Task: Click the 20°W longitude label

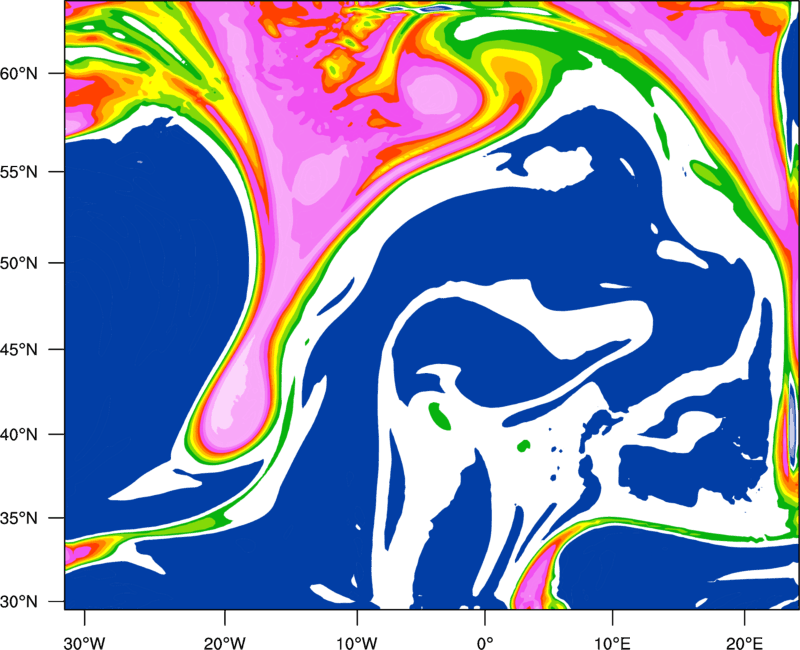Action: pos(224,643)
